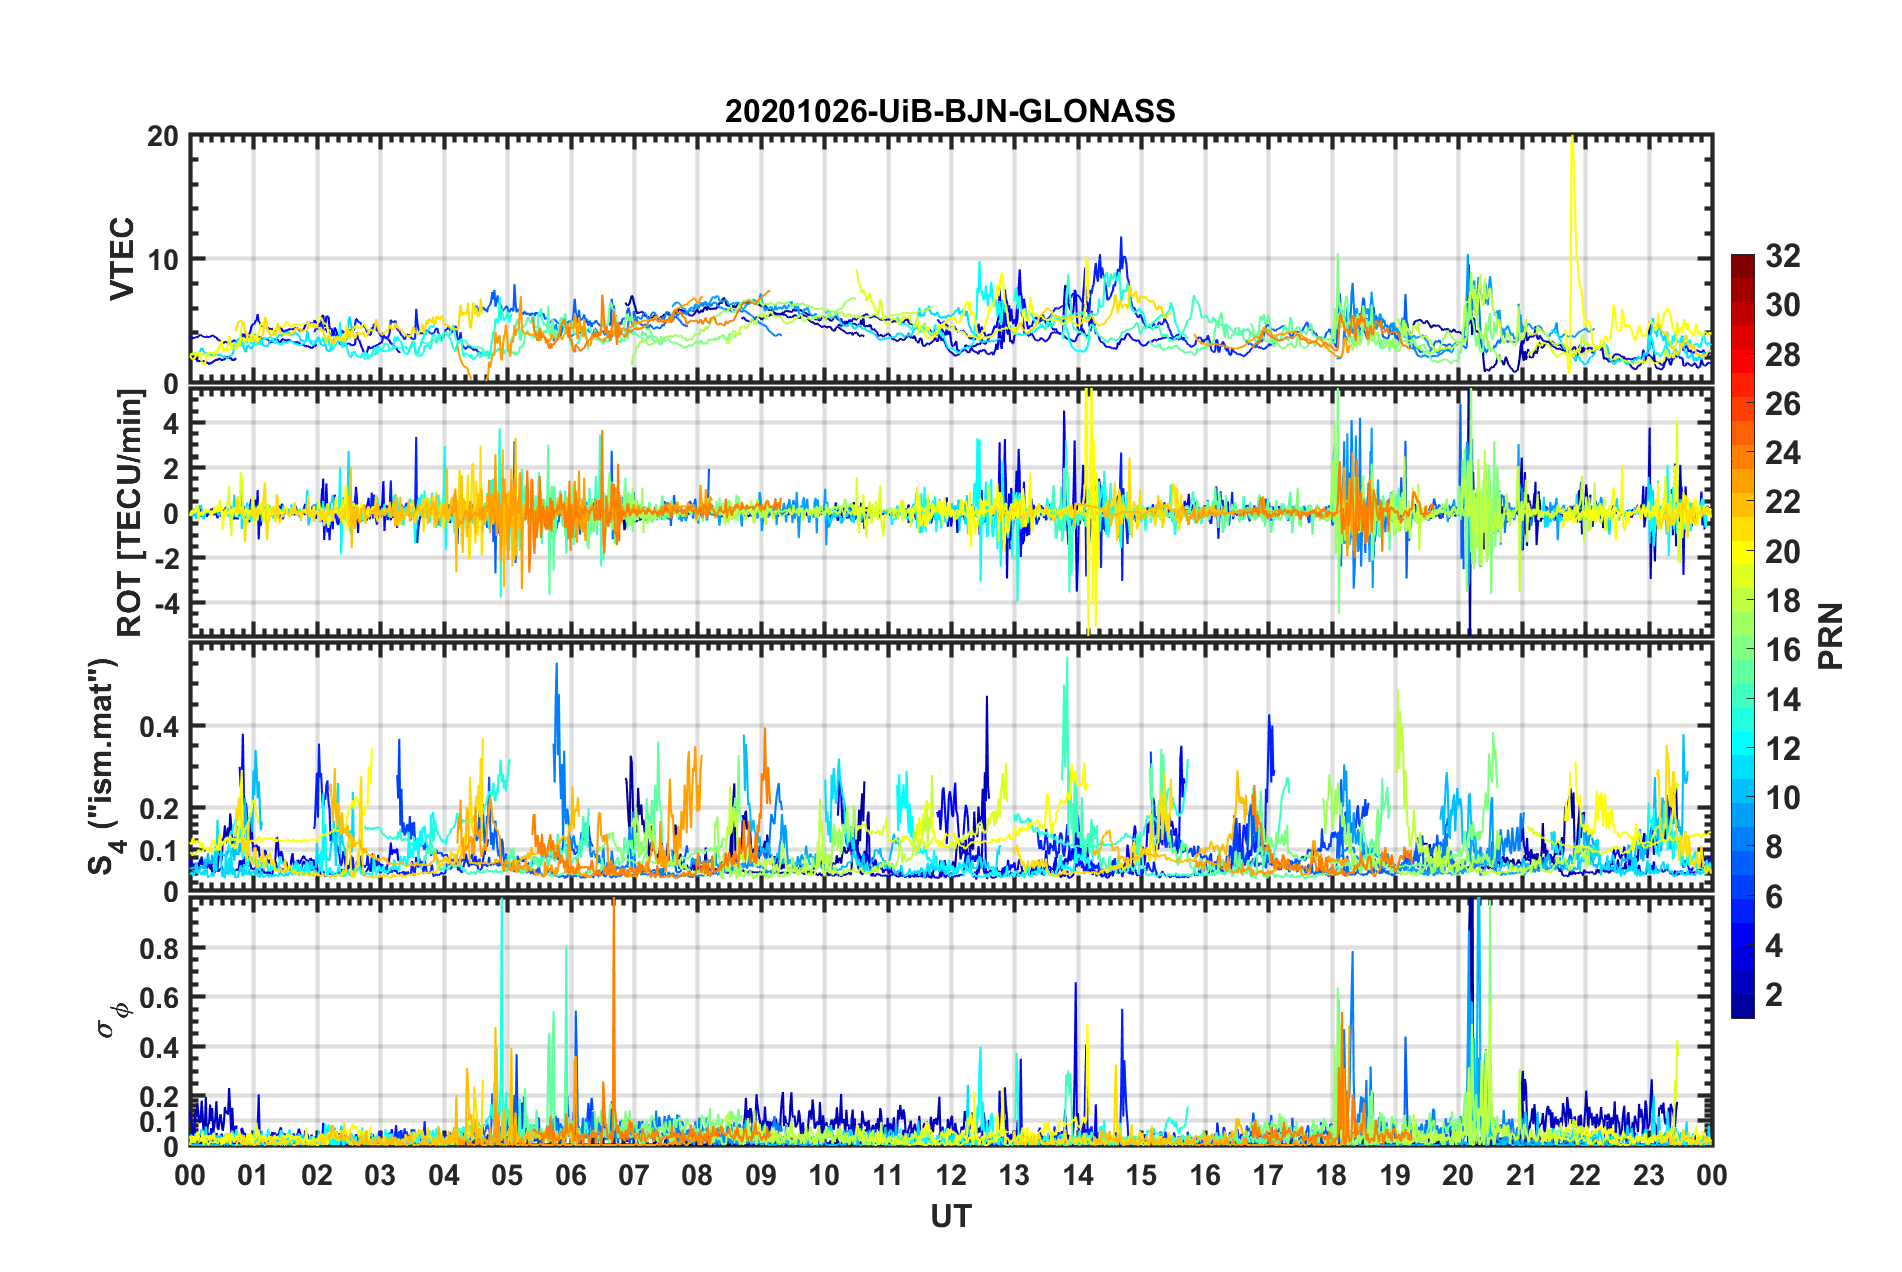Click UT axis tick label 05
The image size is (1902, 1272).
tap(507, 1176)
